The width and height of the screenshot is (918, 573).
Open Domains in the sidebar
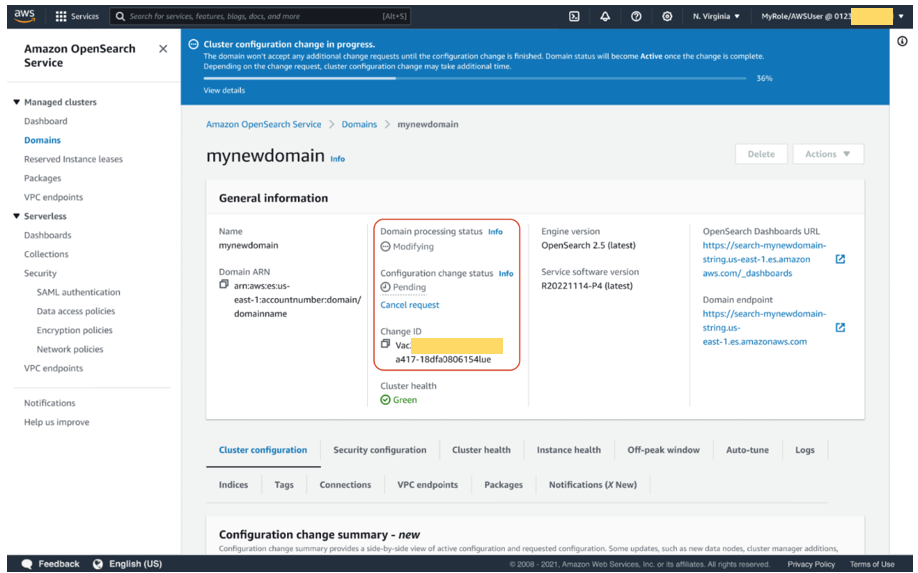(x=42, y=140)
